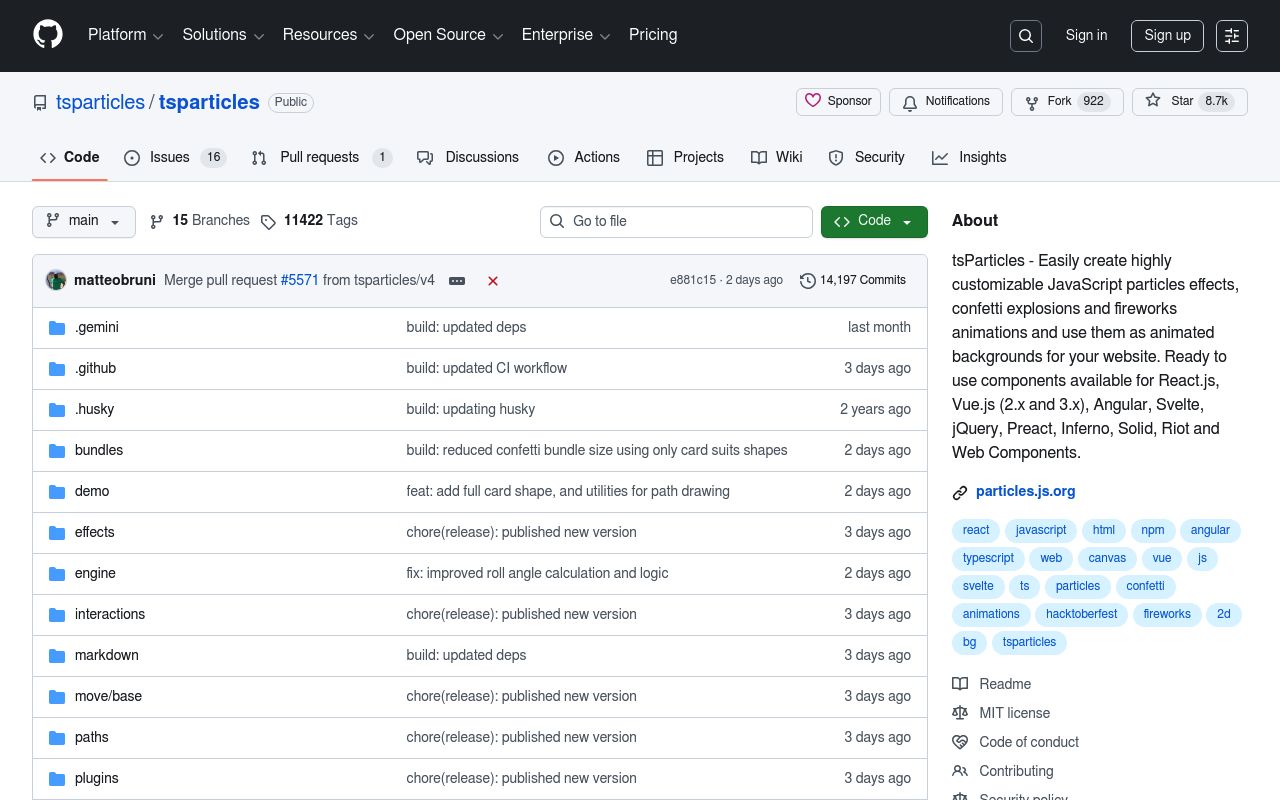This screenshot has width=1280, height=800.
Task: View commit history via the clock icon
Action: [808, 281]
